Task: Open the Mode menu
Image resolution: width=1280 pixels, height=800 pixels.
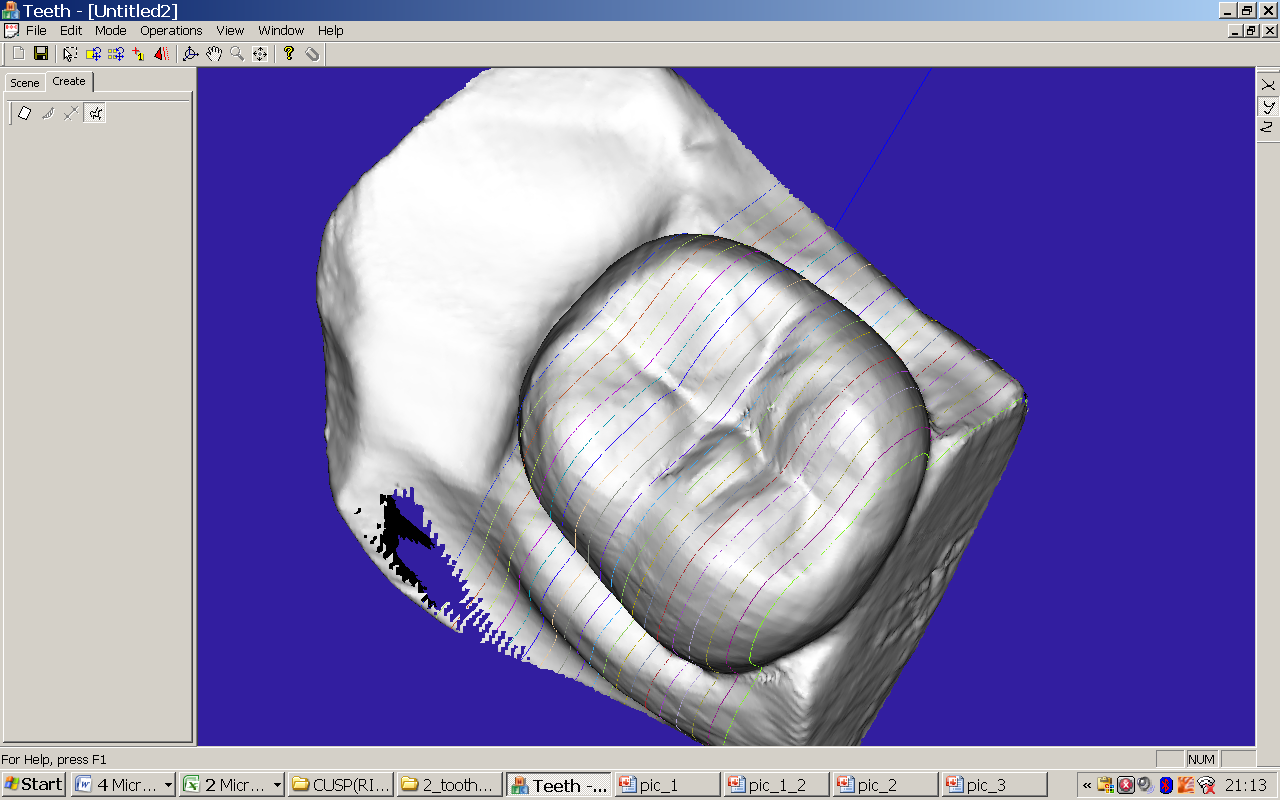Action: [x=111, y=30]
